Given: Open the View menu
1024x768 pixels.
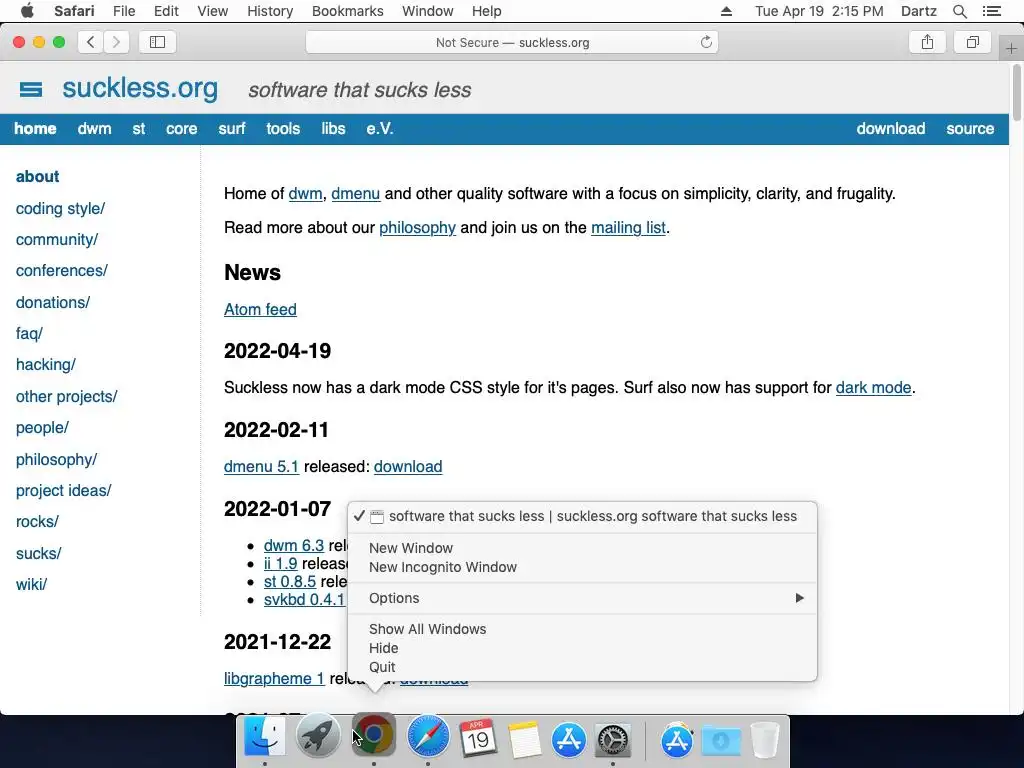Looking at the screenshot, I should [212, 11].
